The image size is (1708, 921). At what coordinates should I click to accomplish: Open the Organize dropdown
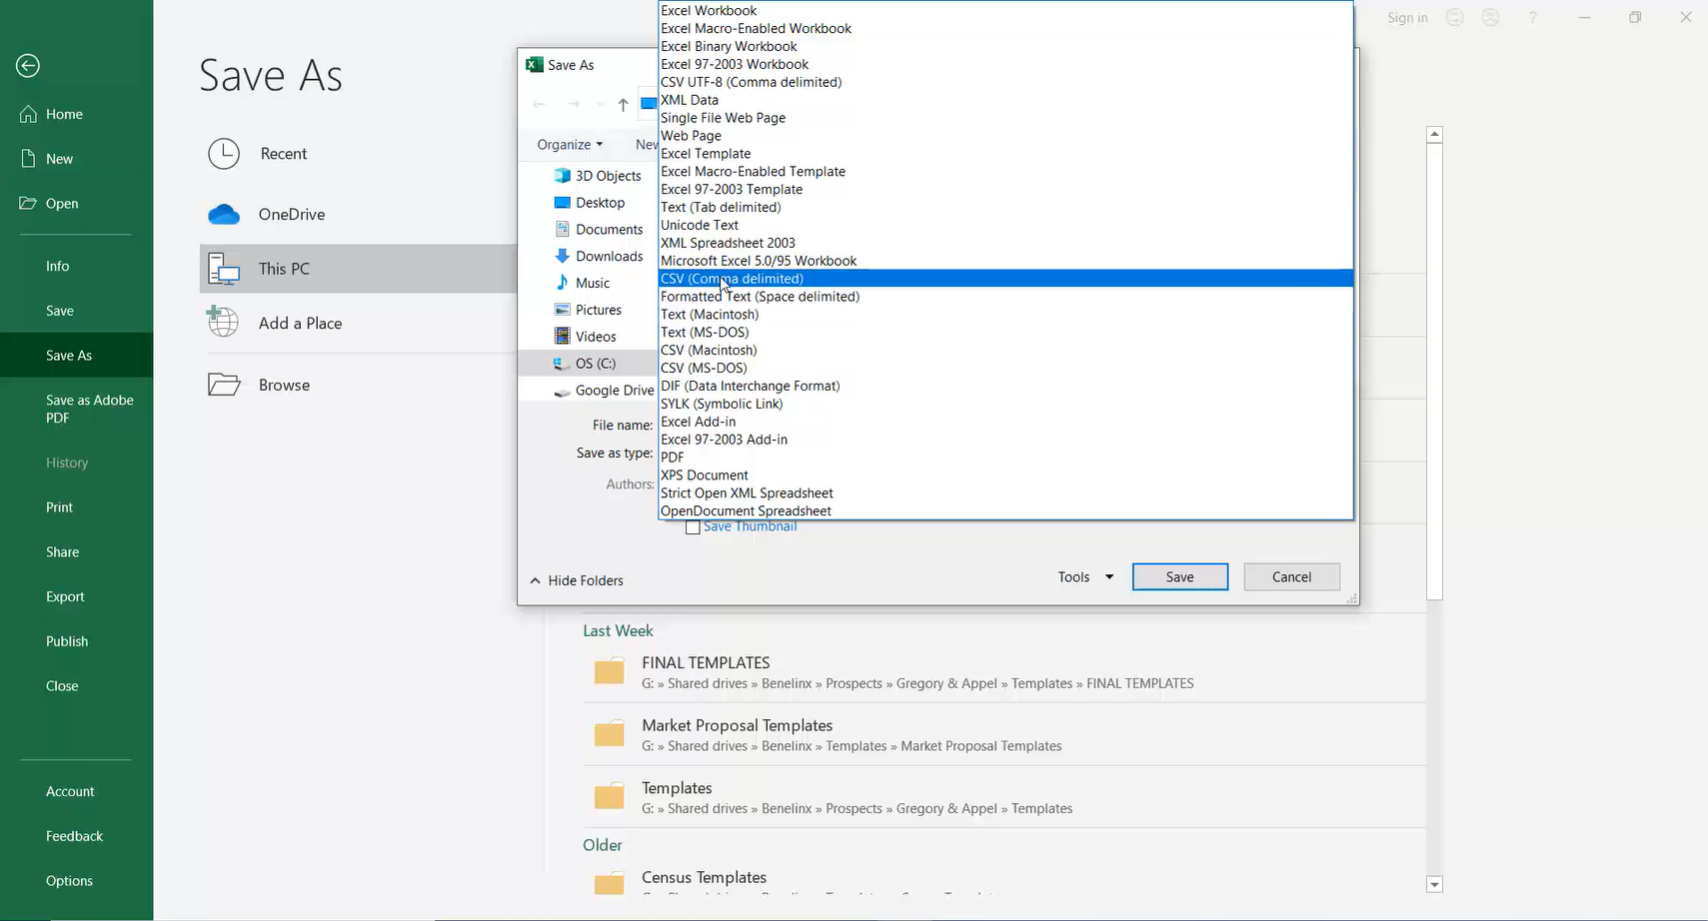570,144
